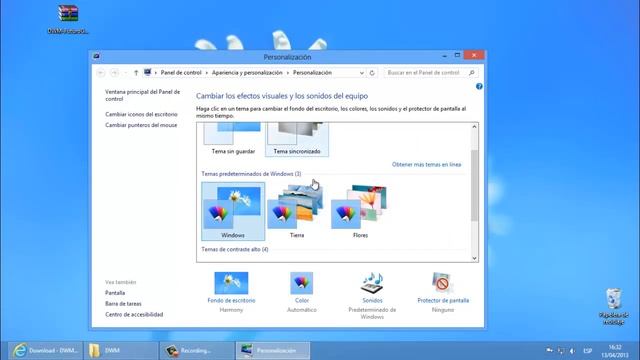640x360 pixels.
Task: Click Apariencia y personalización breadcrumb
Action: pyautogui.click(x=247, y=73)
